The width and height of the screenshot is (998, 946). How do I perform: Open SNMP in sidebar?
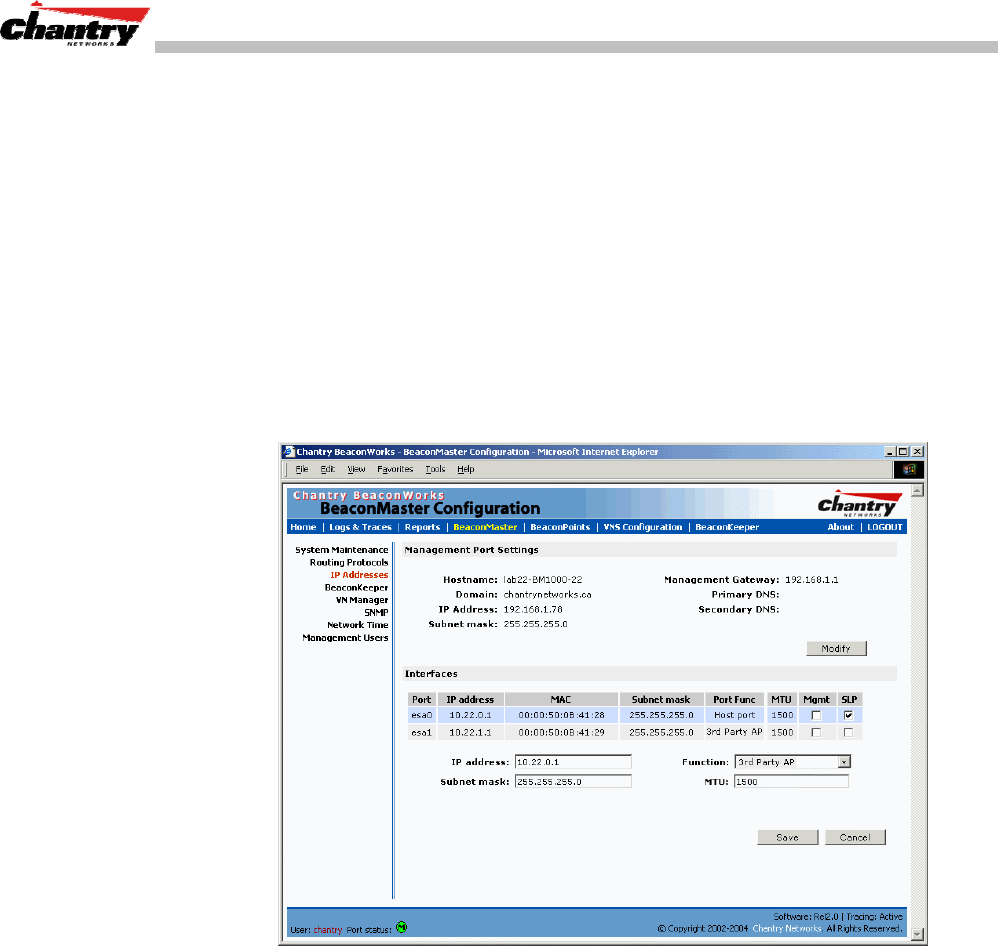coord(376,612)
